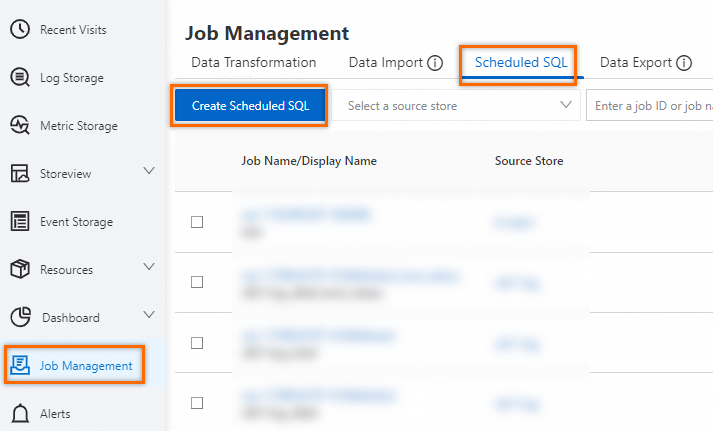Open Alerts from the sidebar
The image size is (713, 431).
(x=55, y=414)
